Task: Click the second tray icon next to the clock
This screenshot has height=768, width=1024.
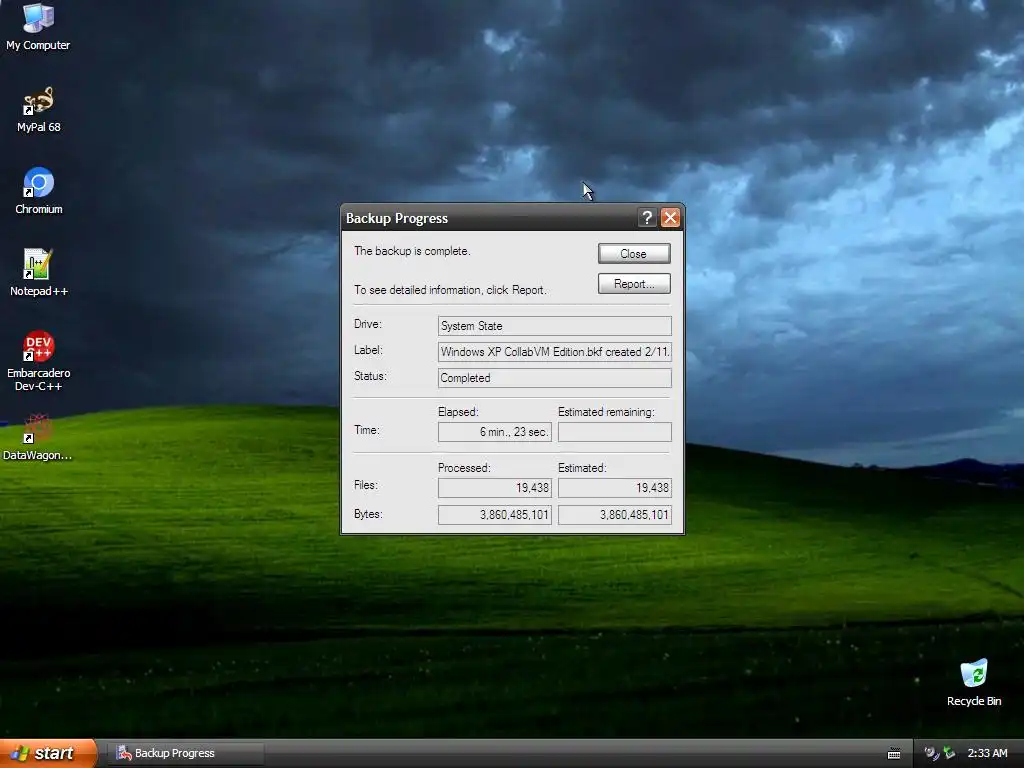Action: pyautogui.click(x=949, y=753)
